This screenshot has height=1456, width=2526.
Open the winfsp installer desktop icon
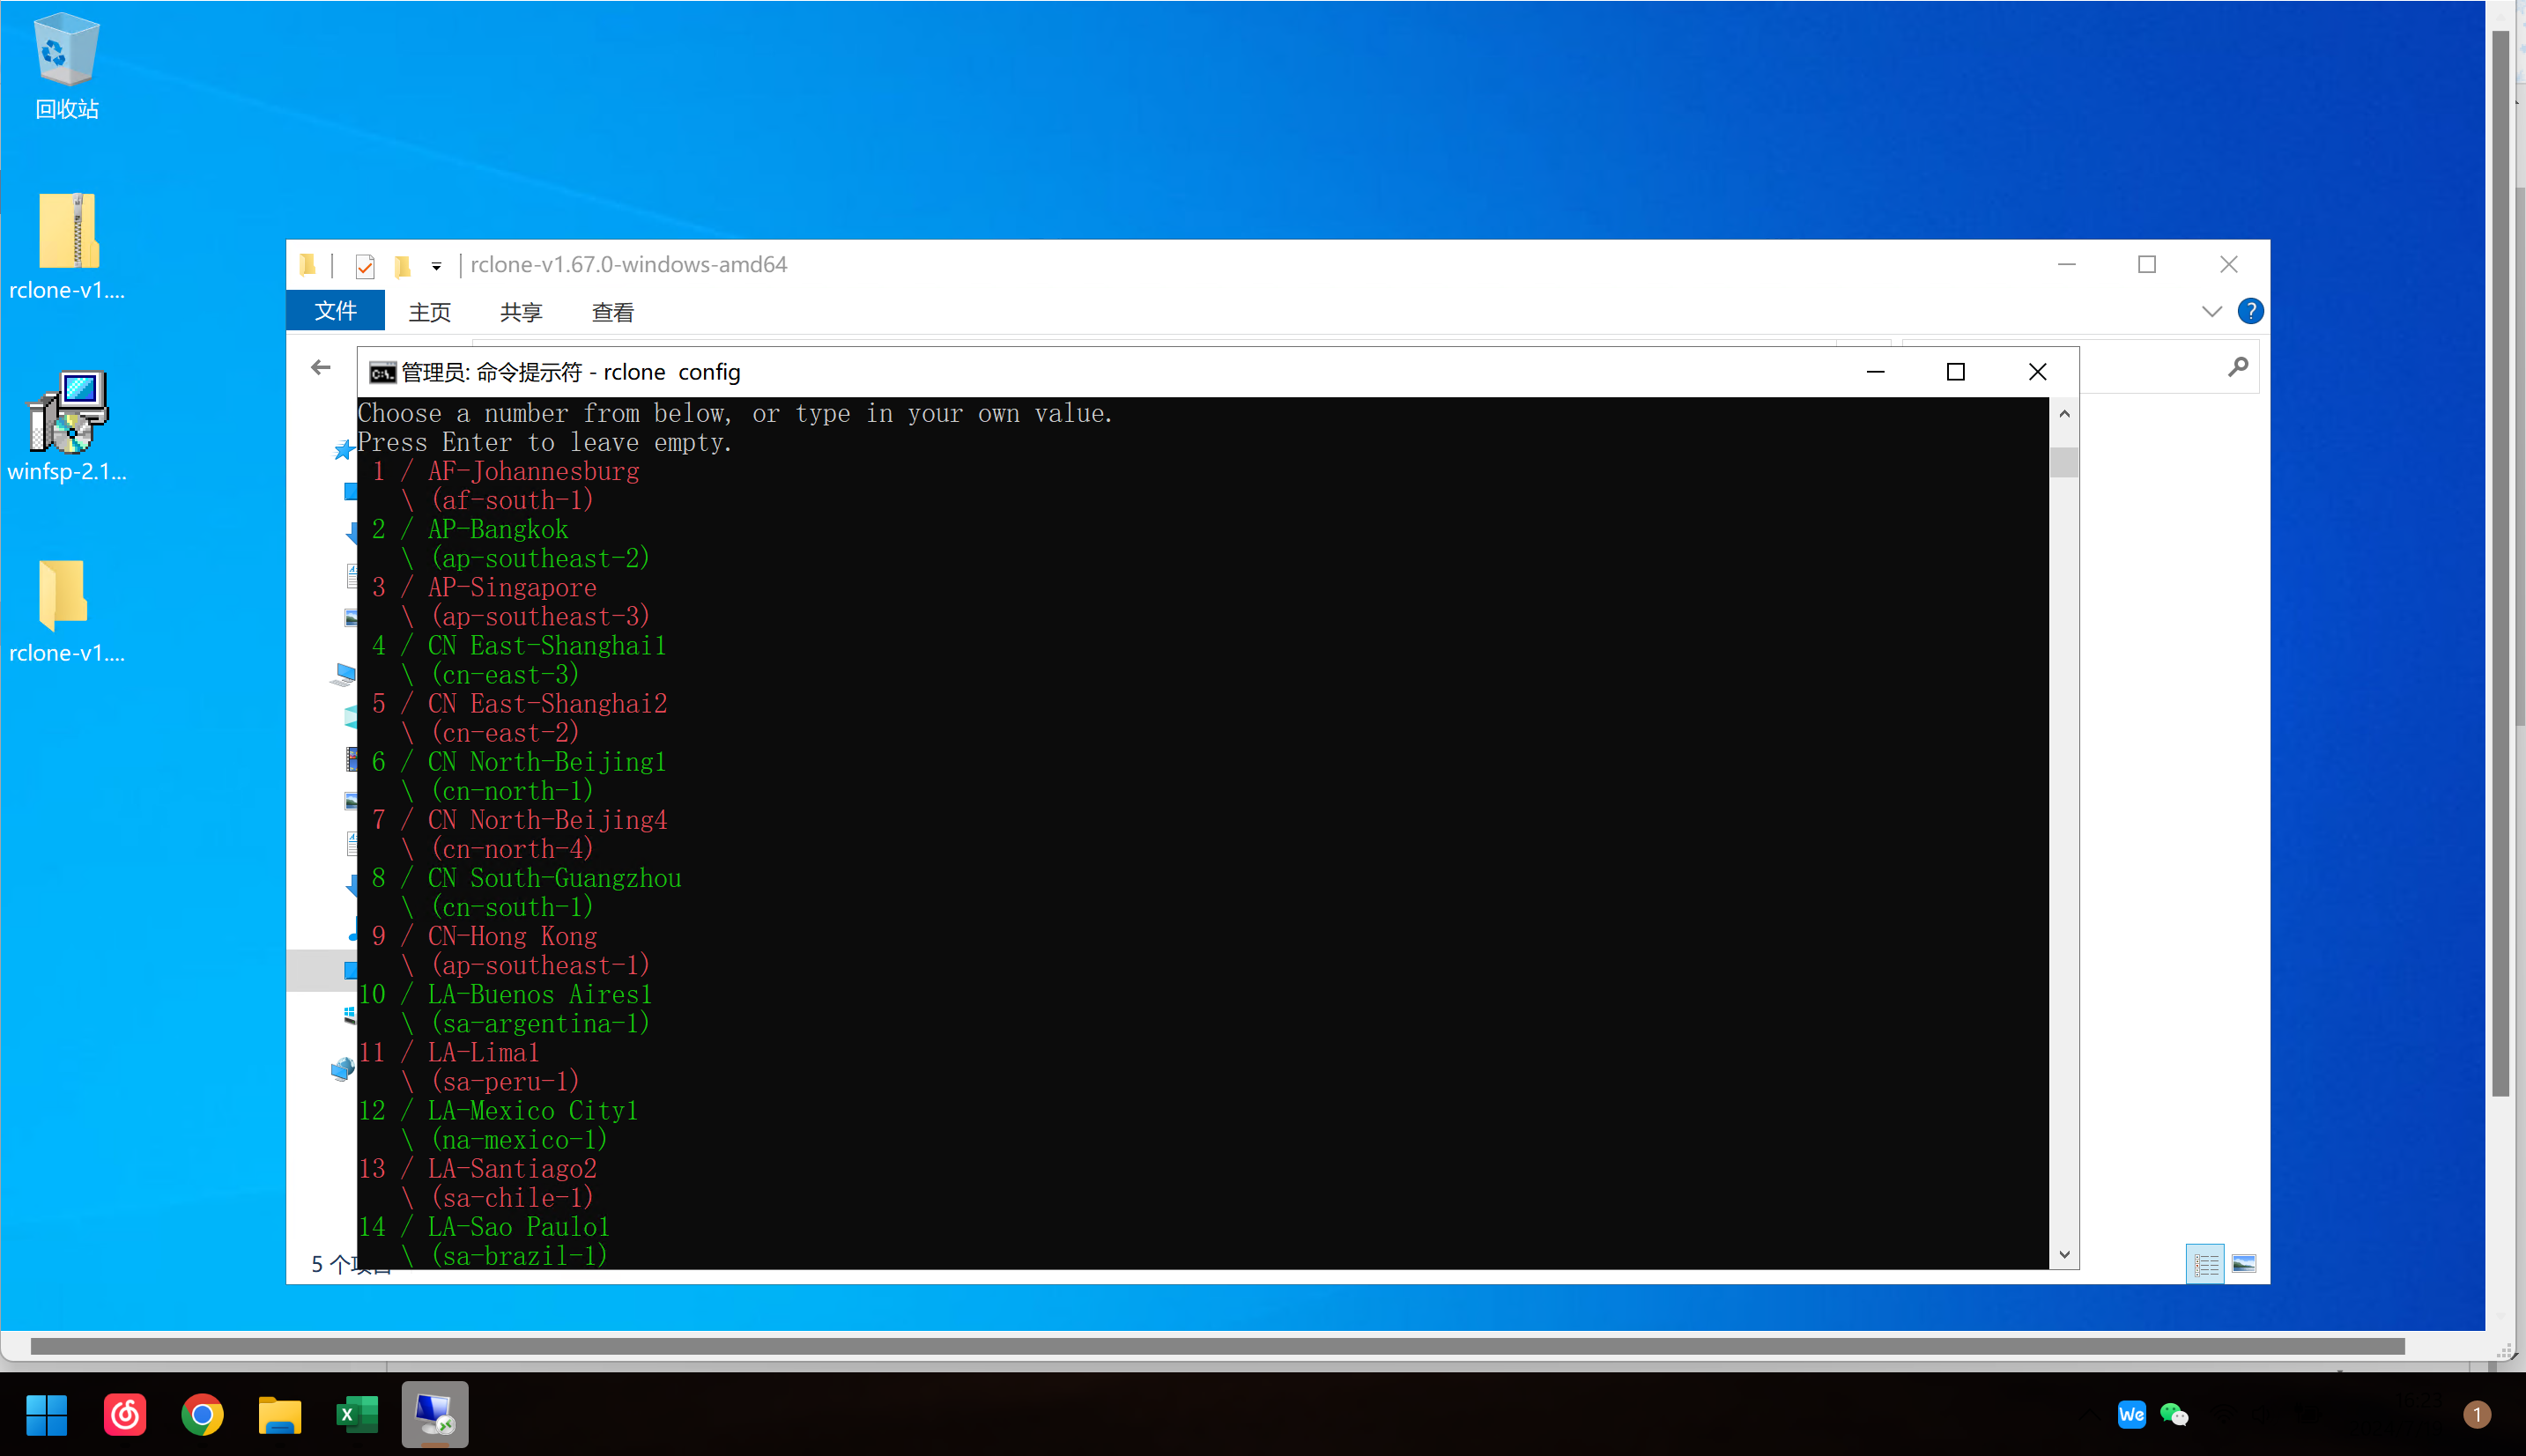pyautogui.click(x=67, y=412)
